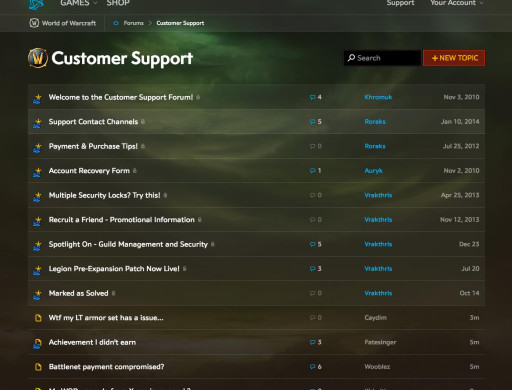Click the WoW emblem beside Customer Support heading
Viewport: 512px width, 390px height.
(x=38, y=58)
